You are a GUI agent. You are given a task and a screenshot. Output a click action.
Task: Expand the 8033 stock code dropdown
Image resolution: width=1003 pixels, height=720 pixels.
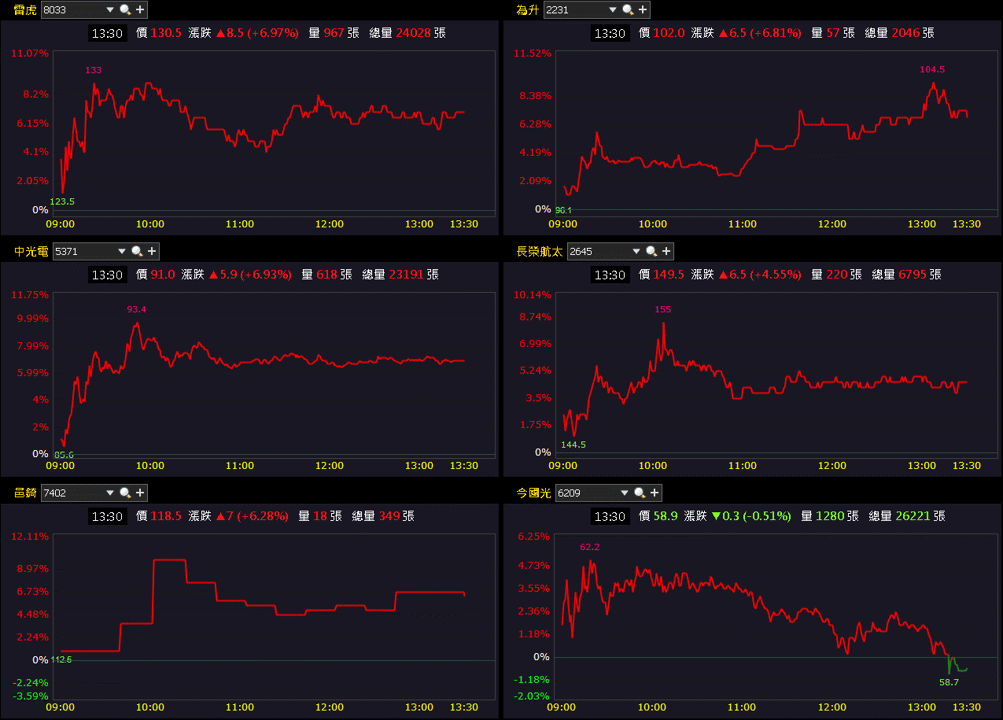pos(110,10)
